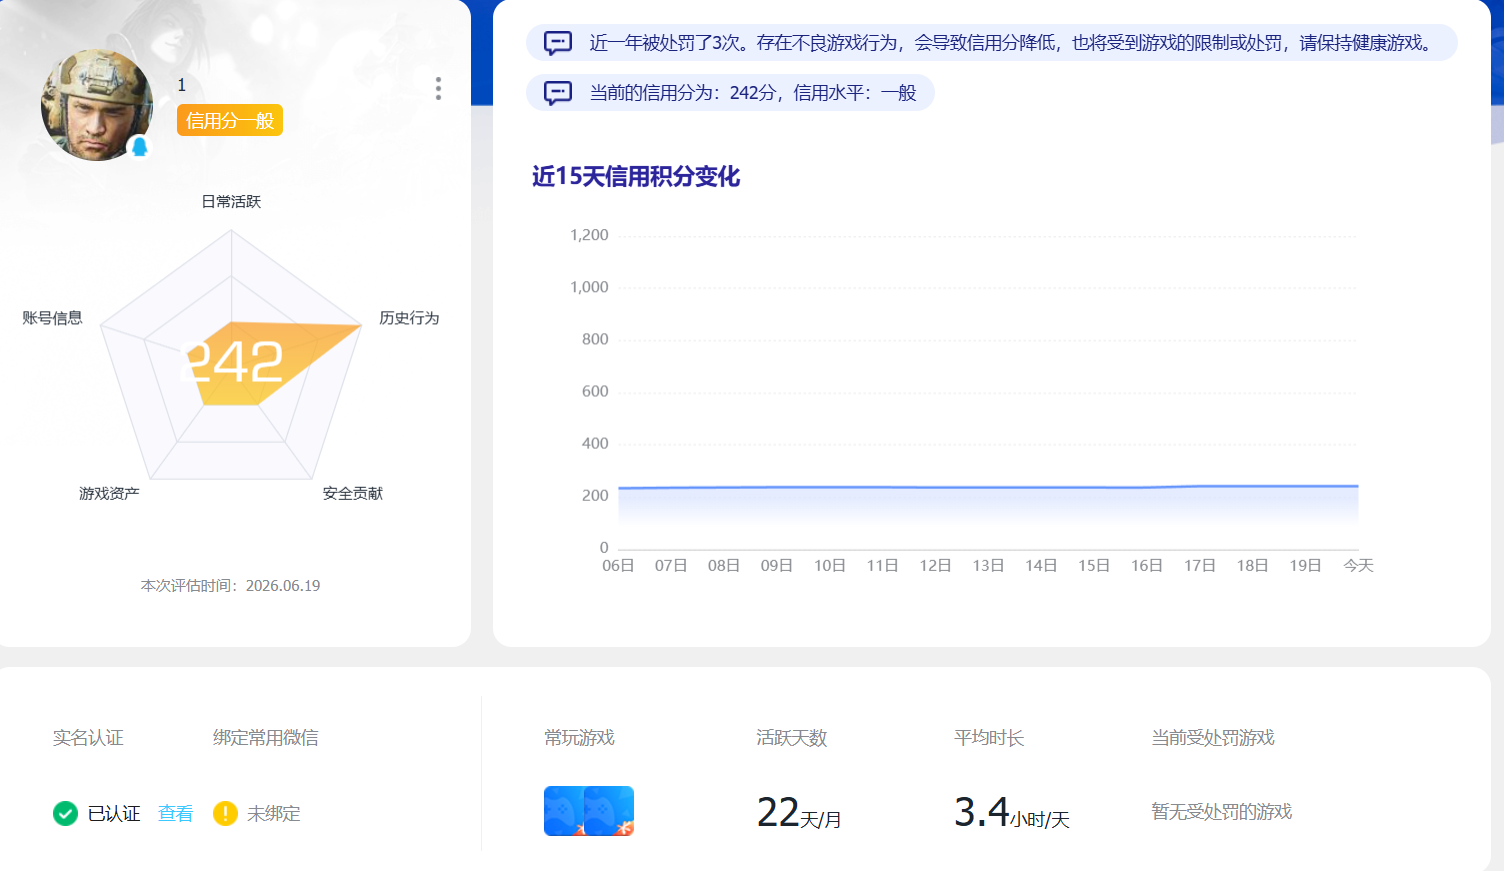Viewport: 1504px width, 871px height.
Task: Click the 活跃天数 heading
Action: (x=792, y=737)
